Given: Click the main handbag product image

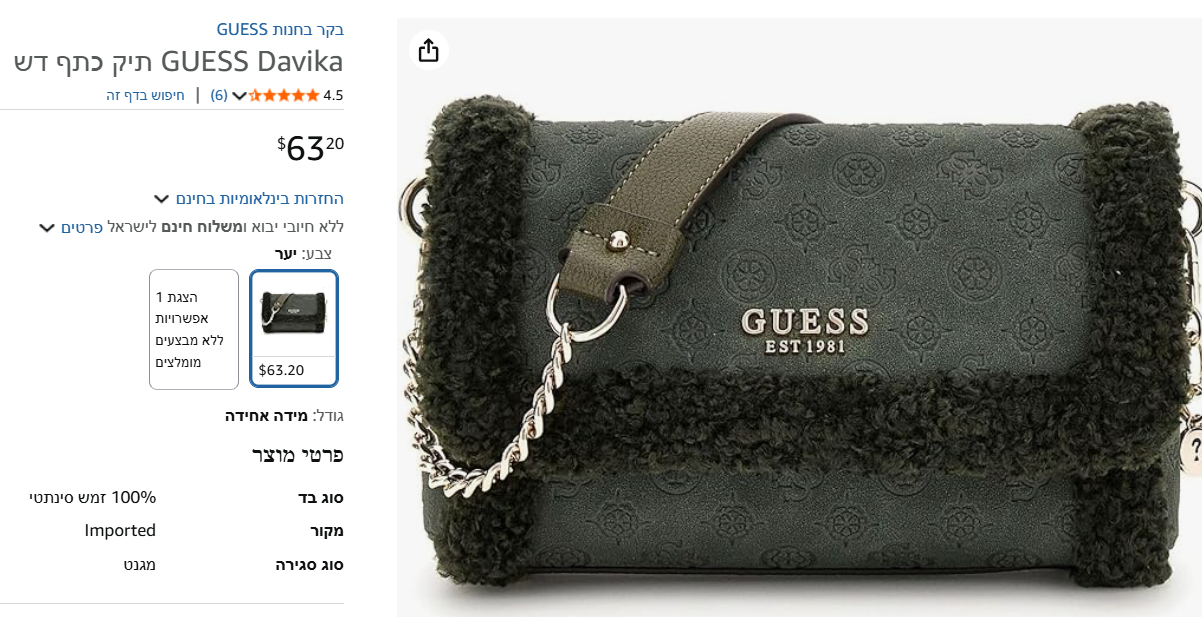Looking at the screenshot, I should 799,317.
